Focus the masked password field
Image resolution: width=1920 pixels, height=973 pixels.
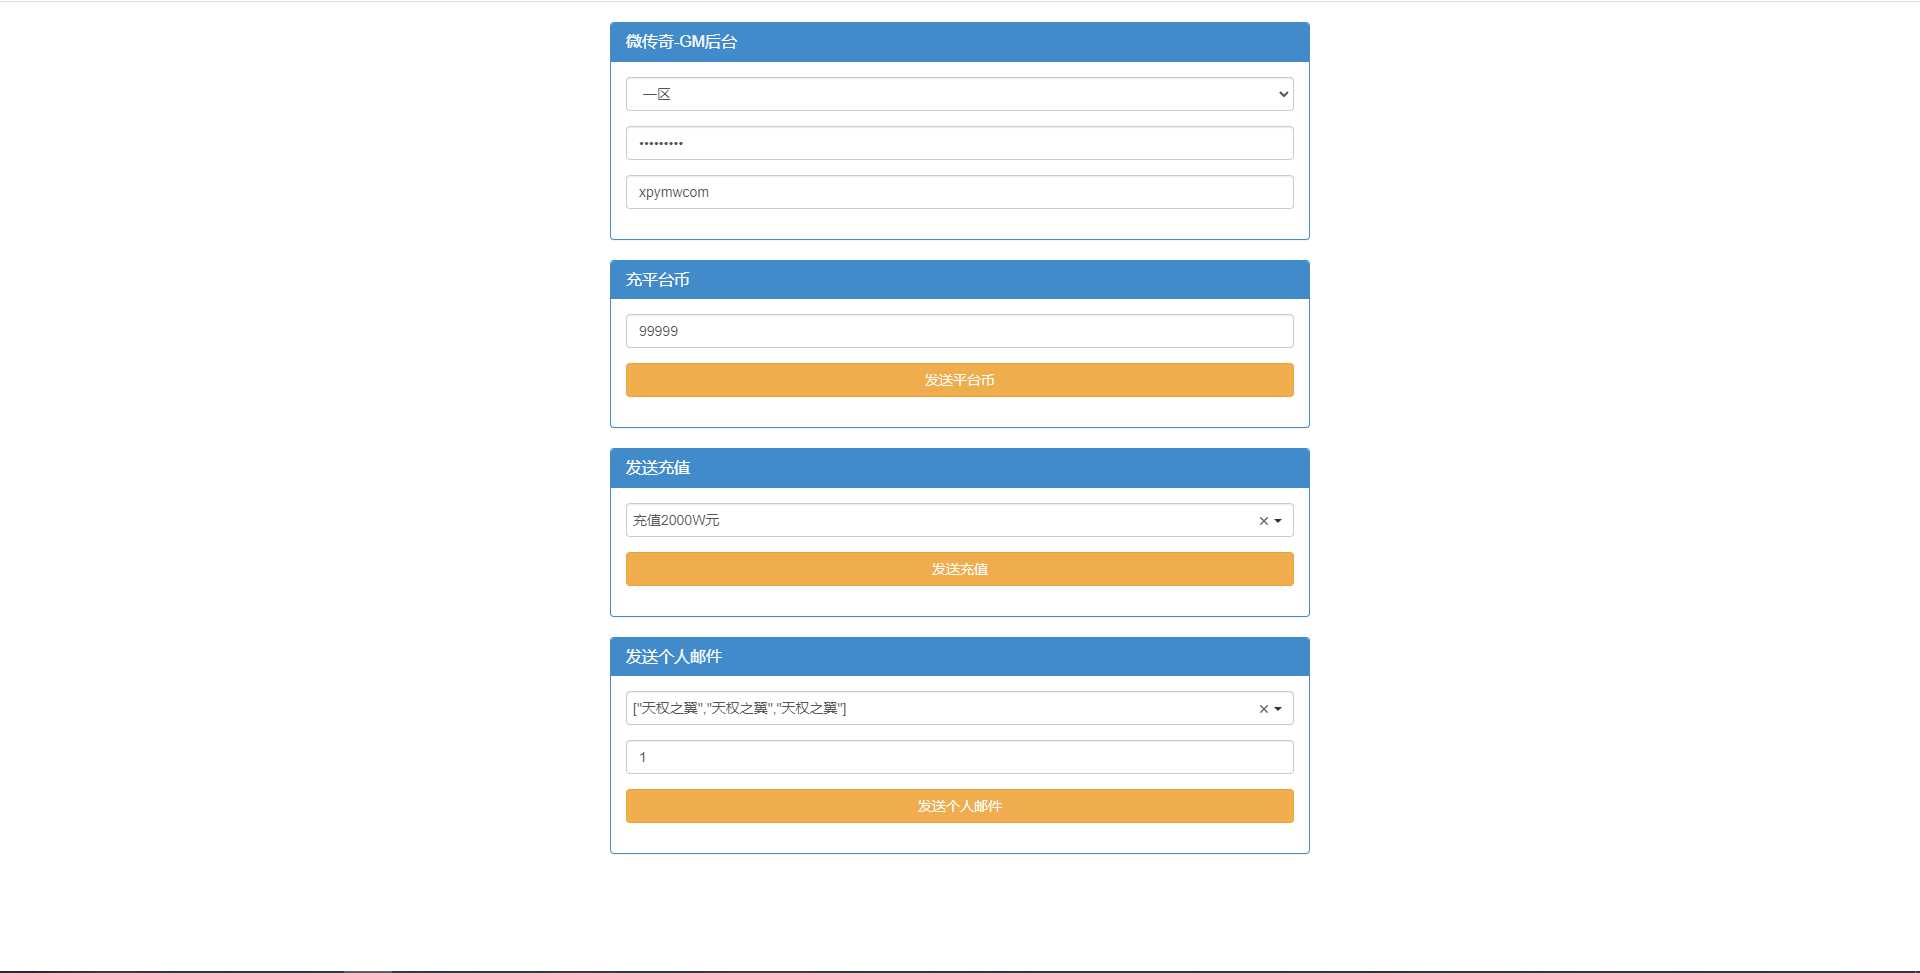point(959,143)
